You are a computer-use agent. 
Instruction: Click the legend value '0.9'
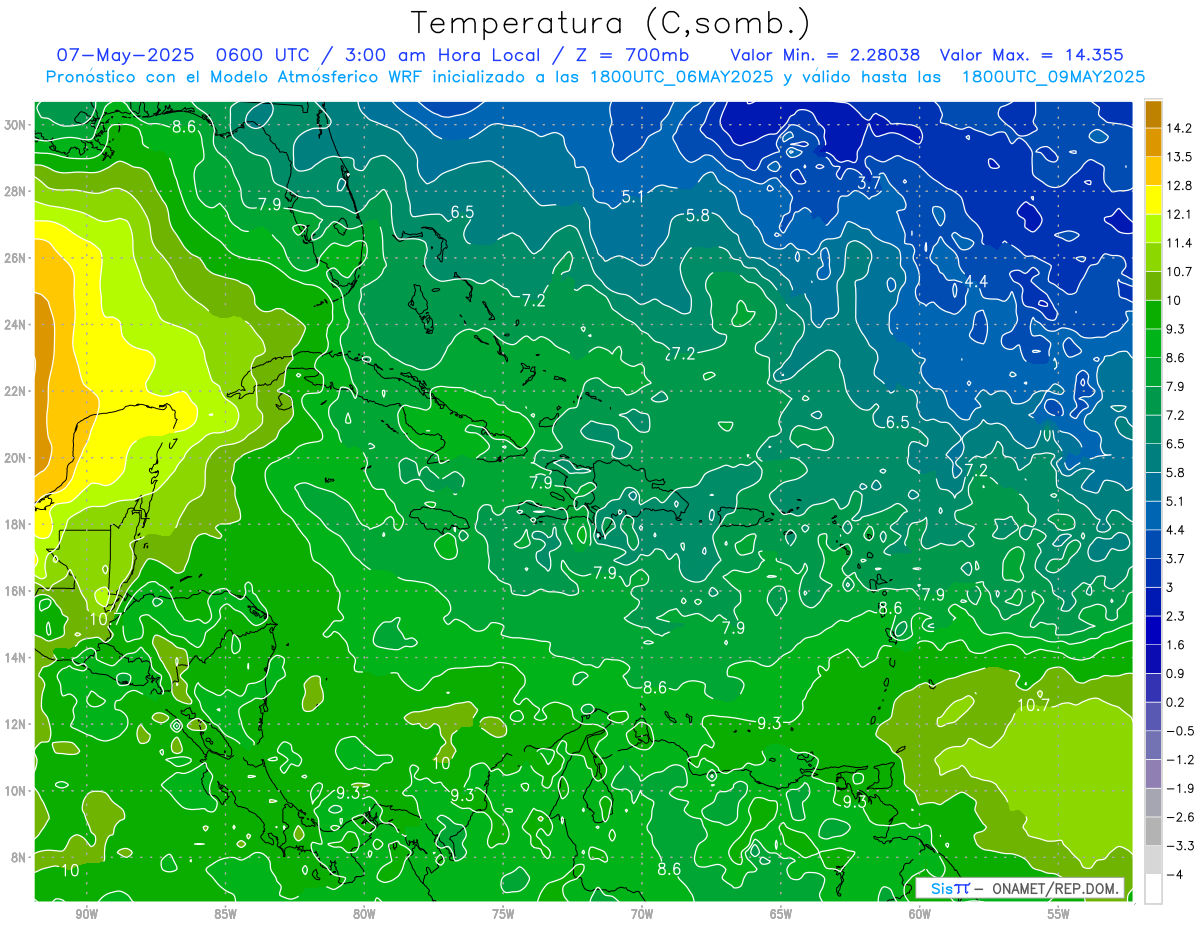(x=1176, y=674)
